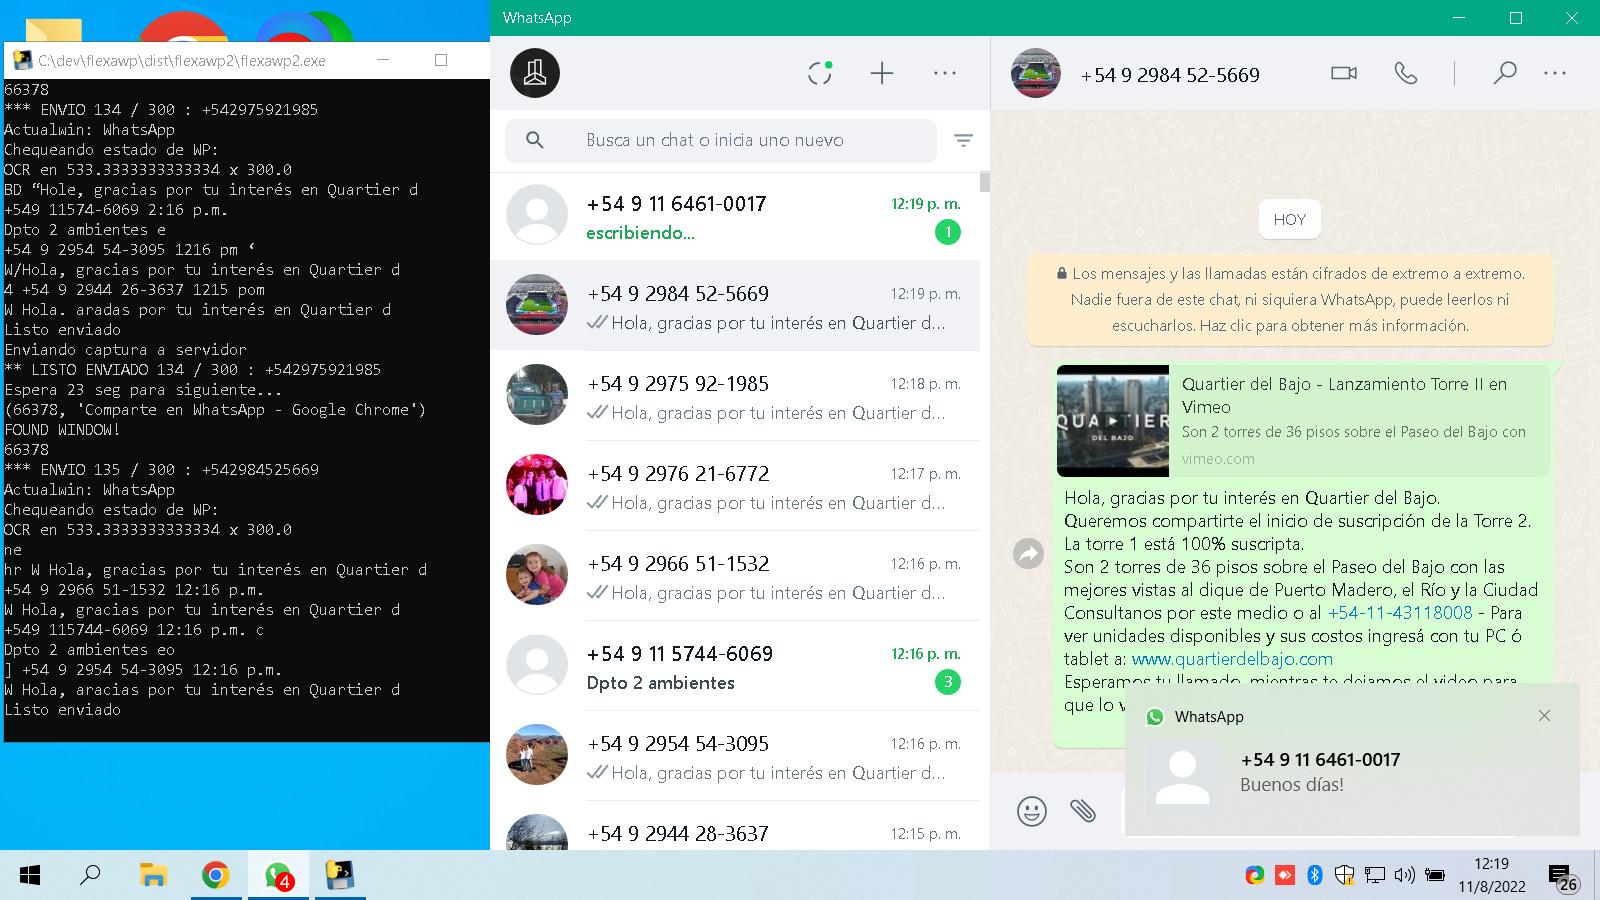Open the emoji picker
1600x900 pixels.
click(x=1032, y=810)
